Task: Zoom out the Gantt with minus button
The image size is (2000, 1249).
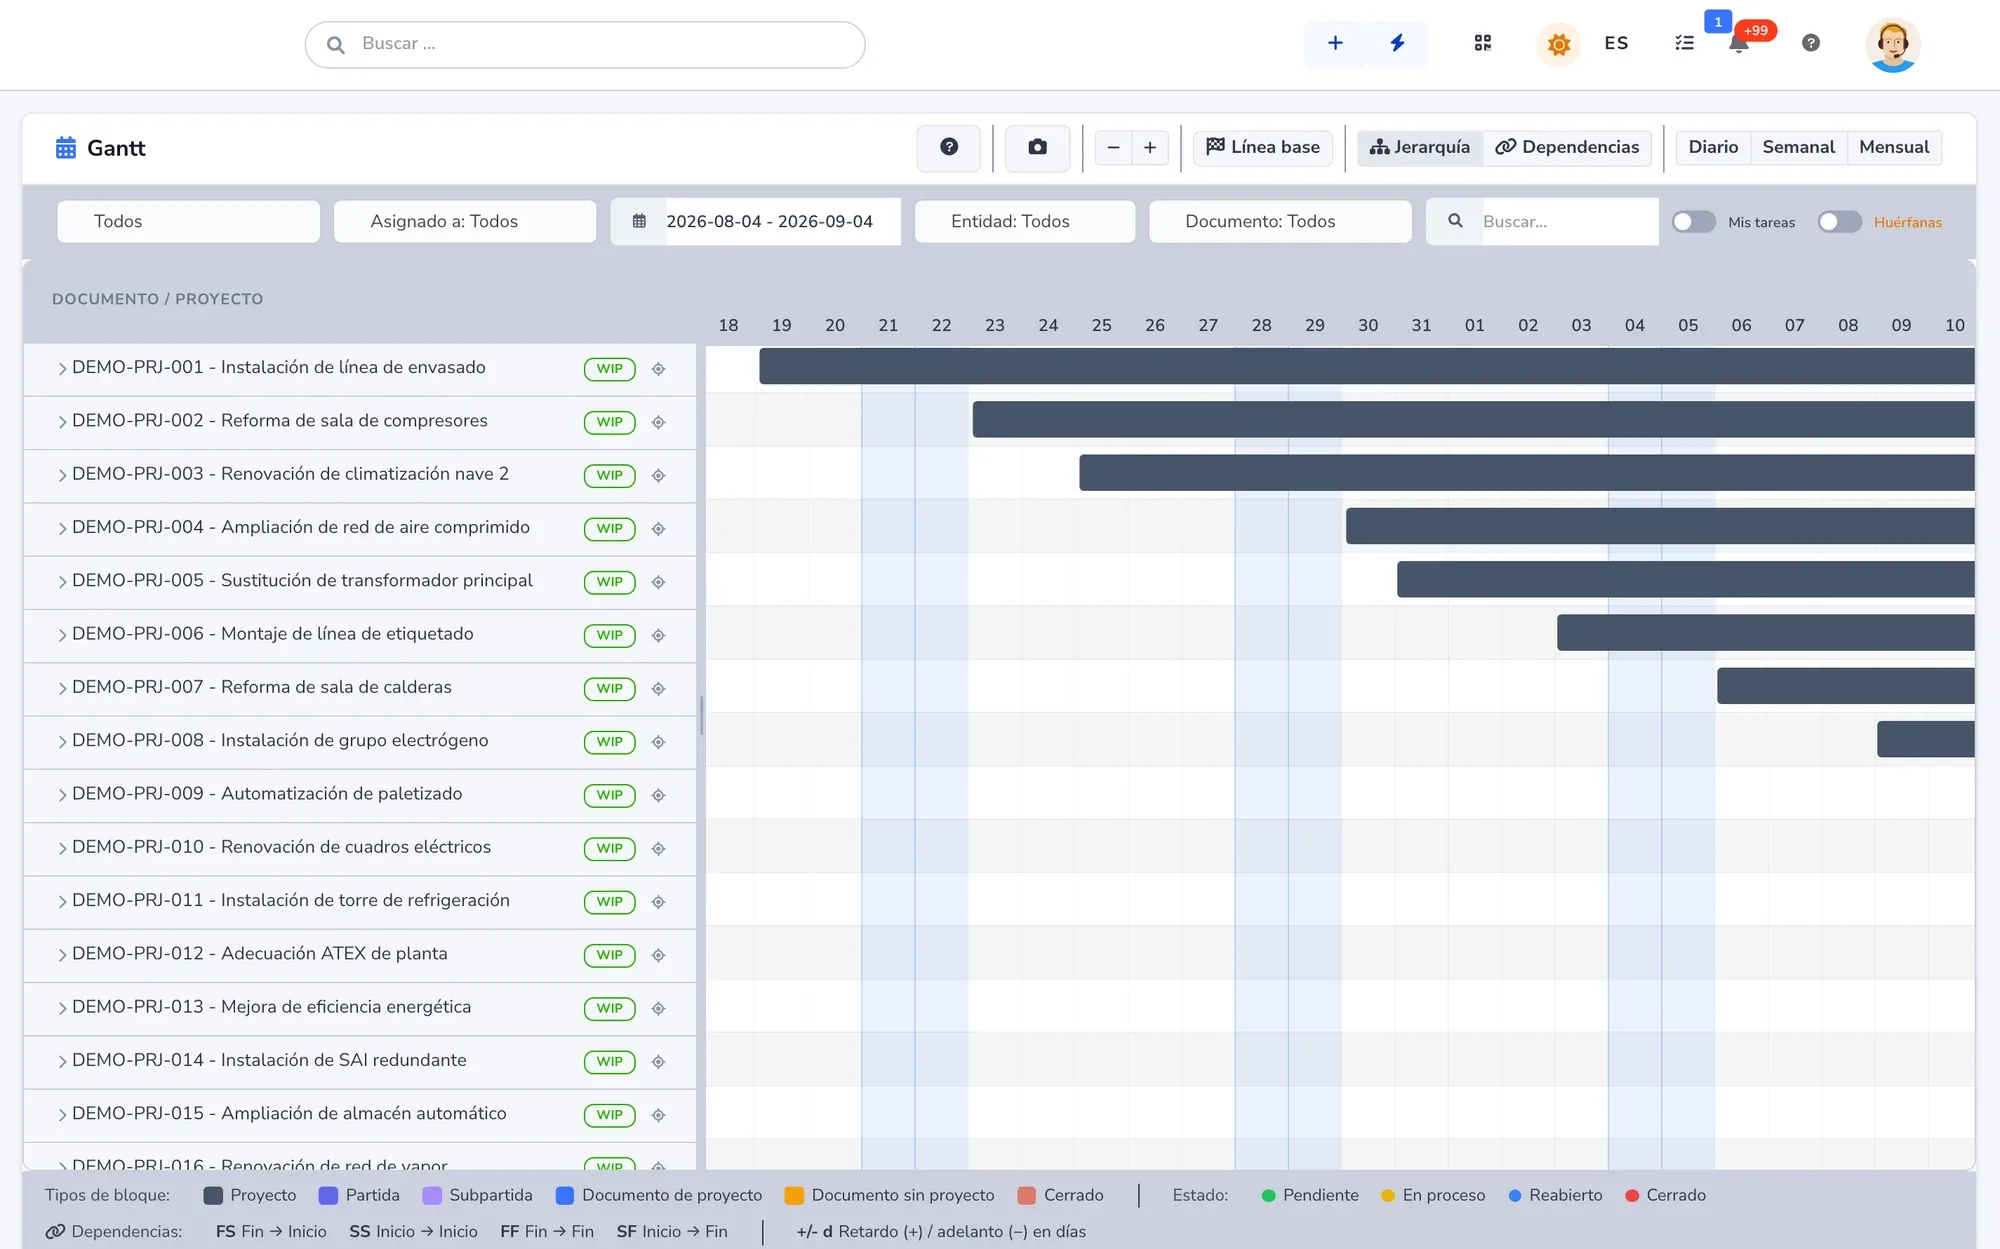Action: click(1113, 148)
